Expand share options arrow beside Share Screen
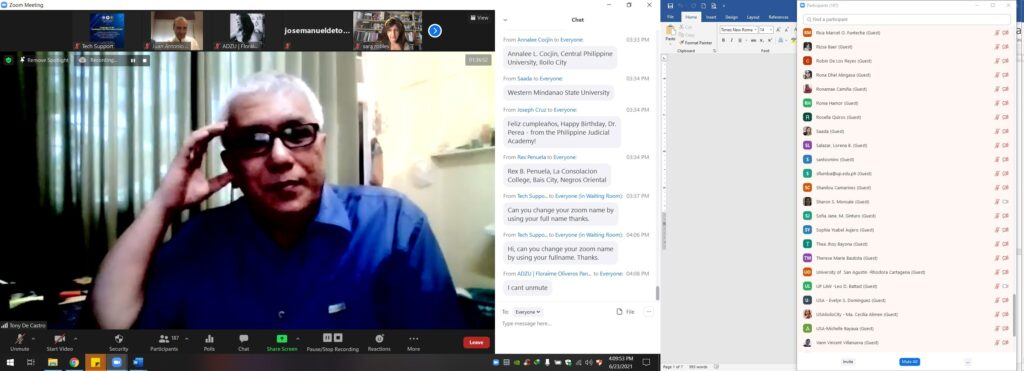 pyautogui.click(x=298, y=338)
